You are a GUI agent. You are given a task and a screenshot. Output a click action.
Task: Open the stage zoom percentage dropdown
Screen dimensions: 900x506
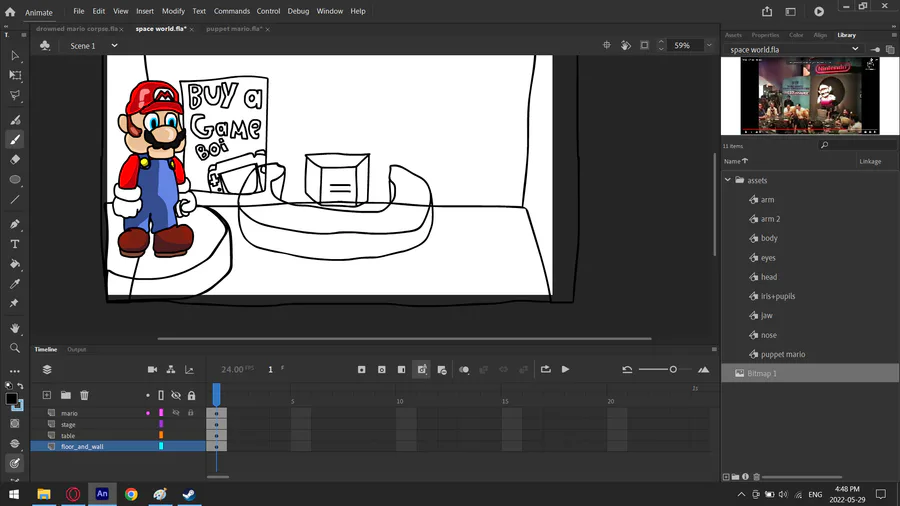709,45
